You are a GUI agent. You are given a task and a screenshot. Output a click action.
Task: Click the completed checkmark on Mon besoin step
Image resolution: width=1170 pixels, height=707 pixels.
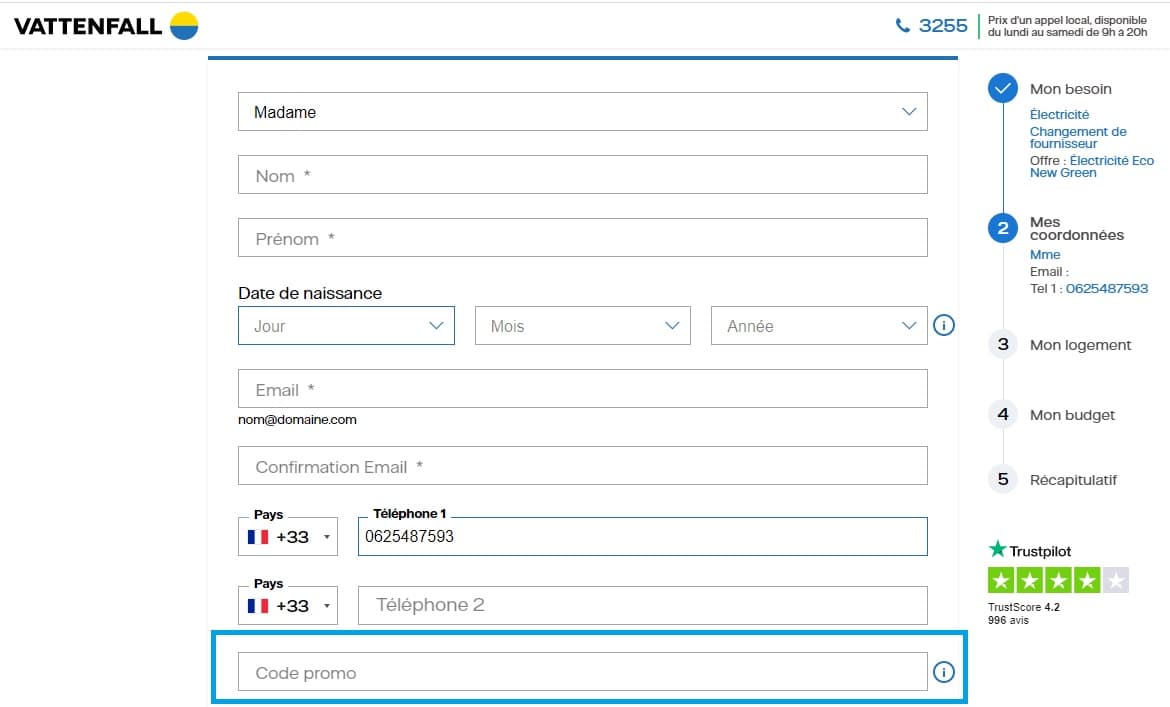(x=1002, y=88)
